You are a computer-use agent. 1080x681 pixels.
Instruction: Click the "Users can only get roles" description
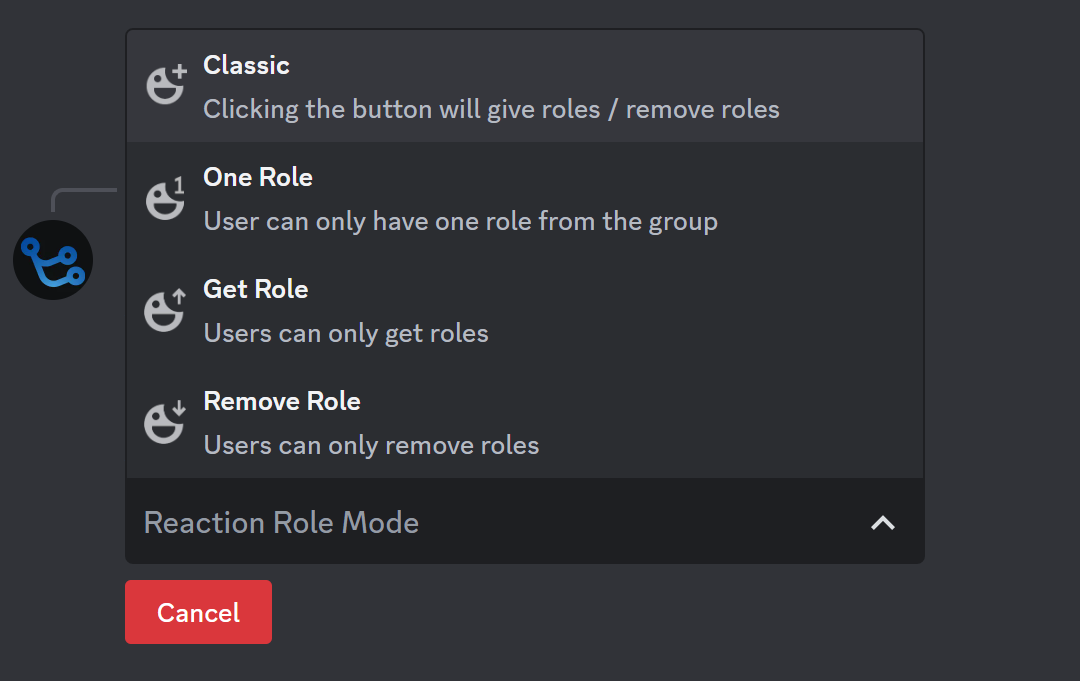coord(346,333)
